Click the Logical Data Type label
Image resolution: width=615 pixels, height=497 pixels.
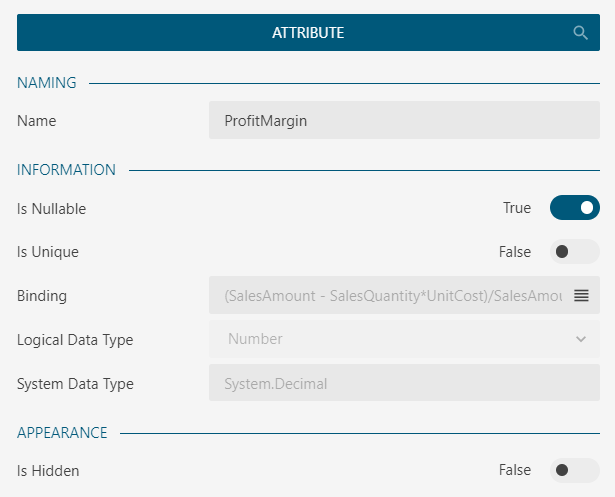pyautogui.click(x=75, y=340)
